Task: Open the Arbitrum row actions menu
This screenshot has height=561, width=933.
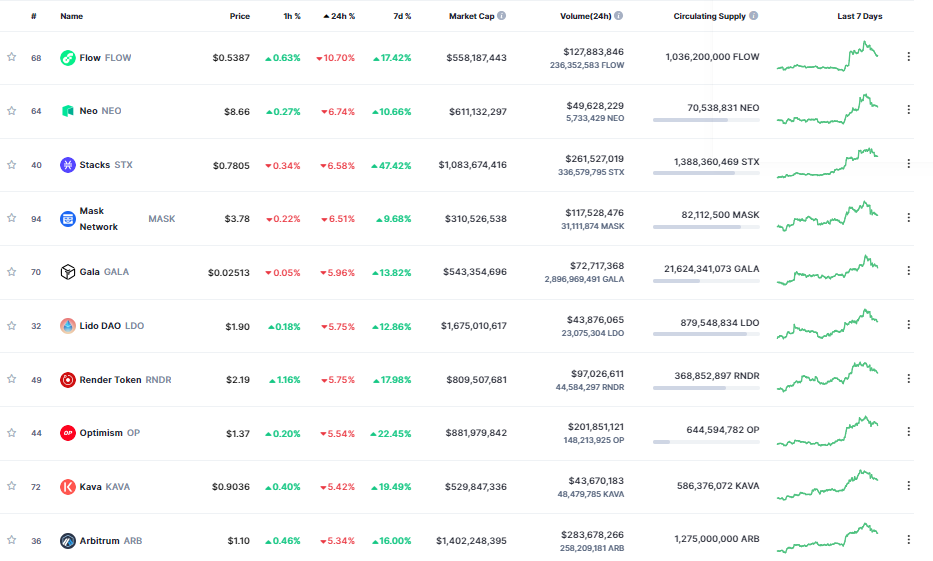Action: (x=908, y=539)
